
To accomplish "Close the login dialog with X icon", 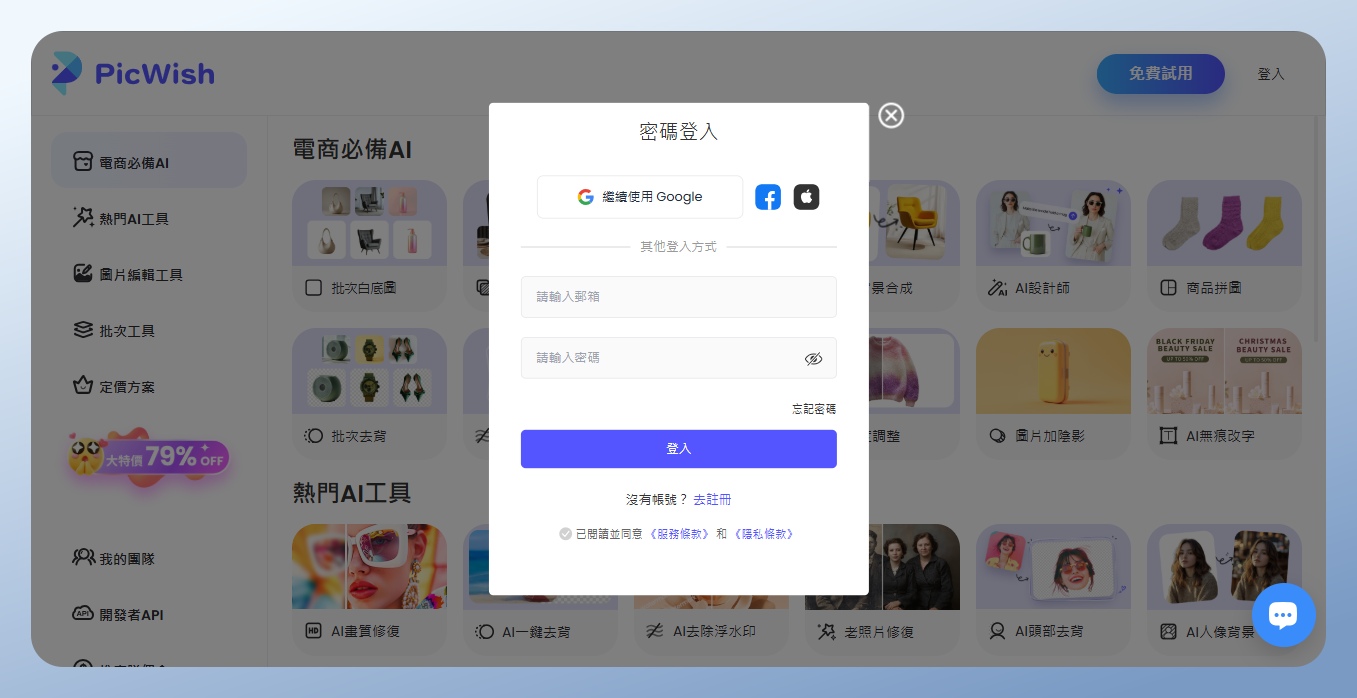I will tap(890, 116).
